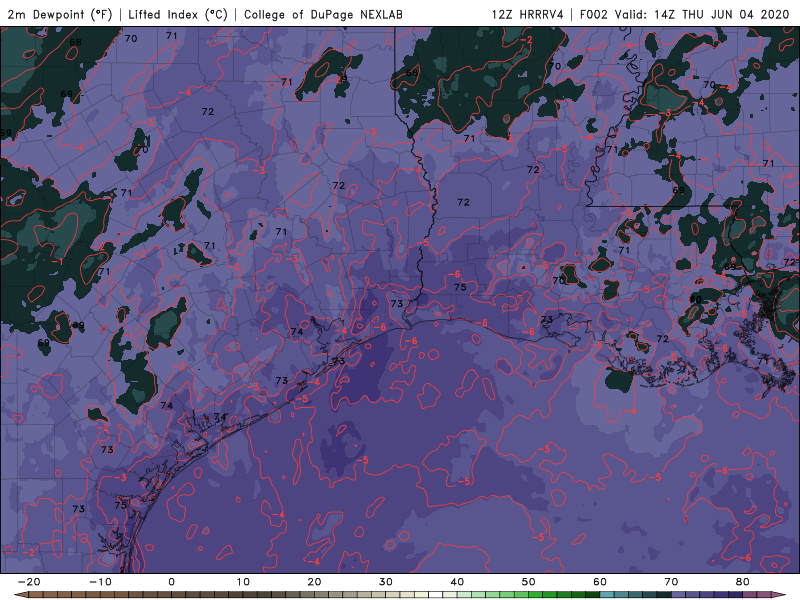Click the "12Z HRRRV4" model run label
Viewport: 800px width, 600px height.
(528, 14)
